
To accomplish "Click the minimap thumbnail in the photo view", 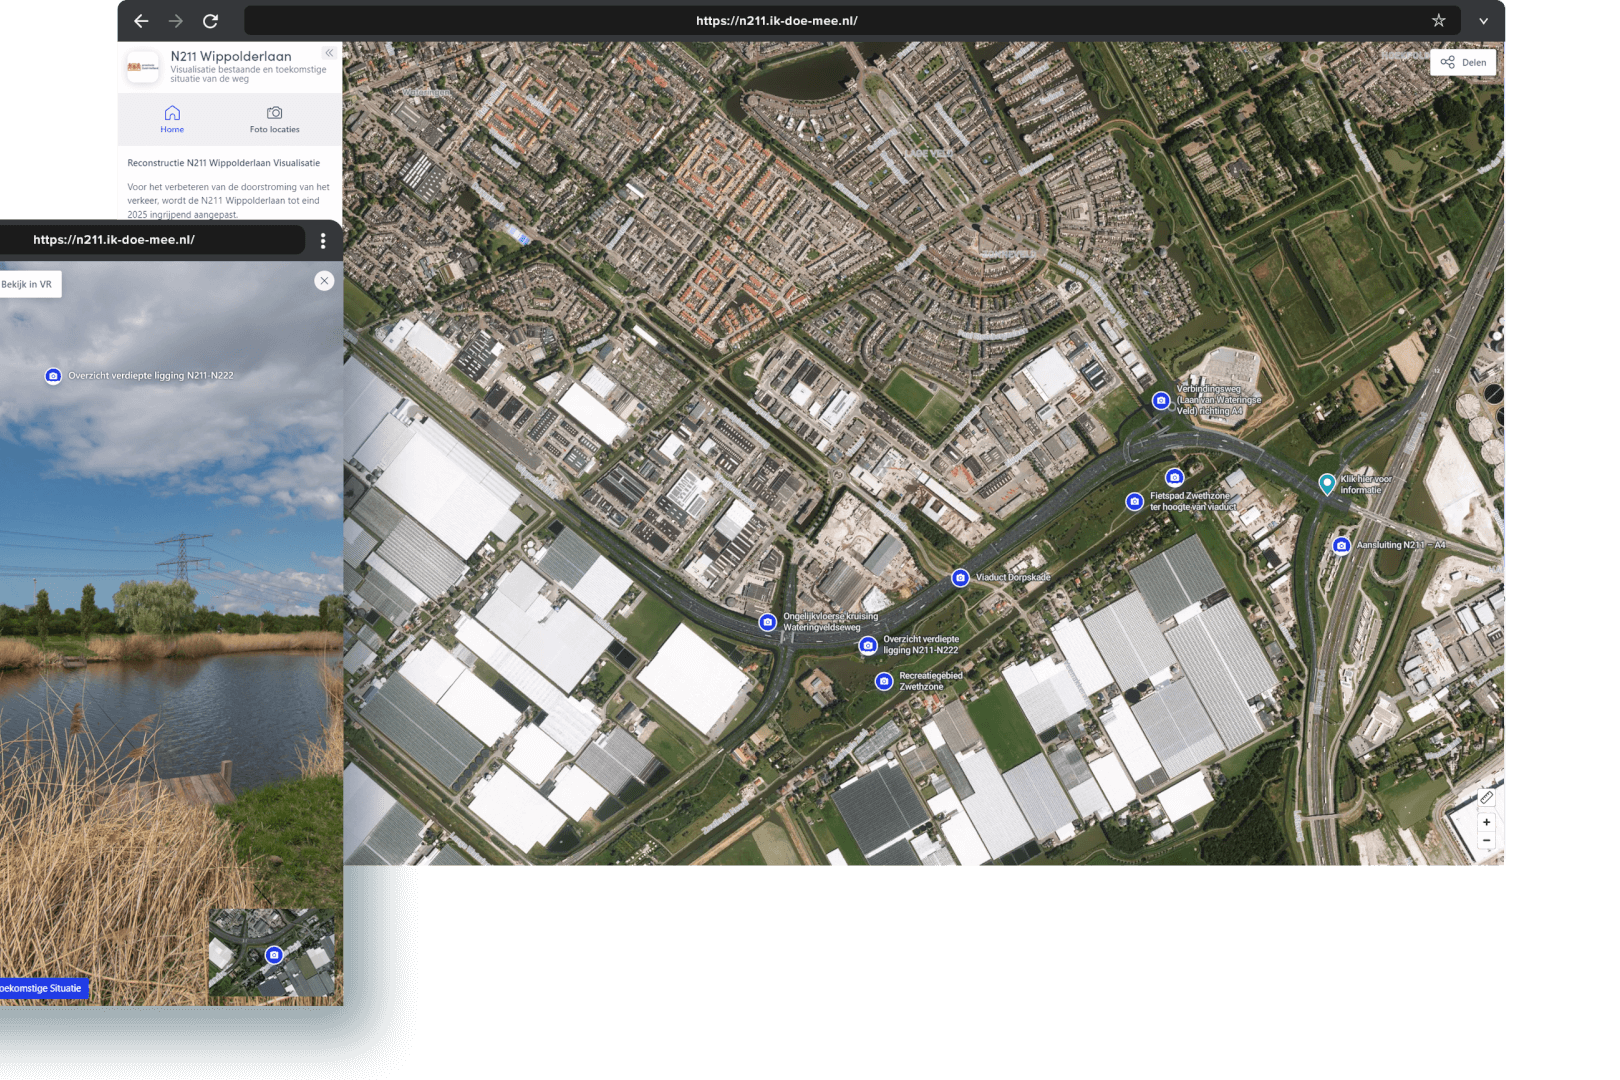I will click(x=274, y=954).
